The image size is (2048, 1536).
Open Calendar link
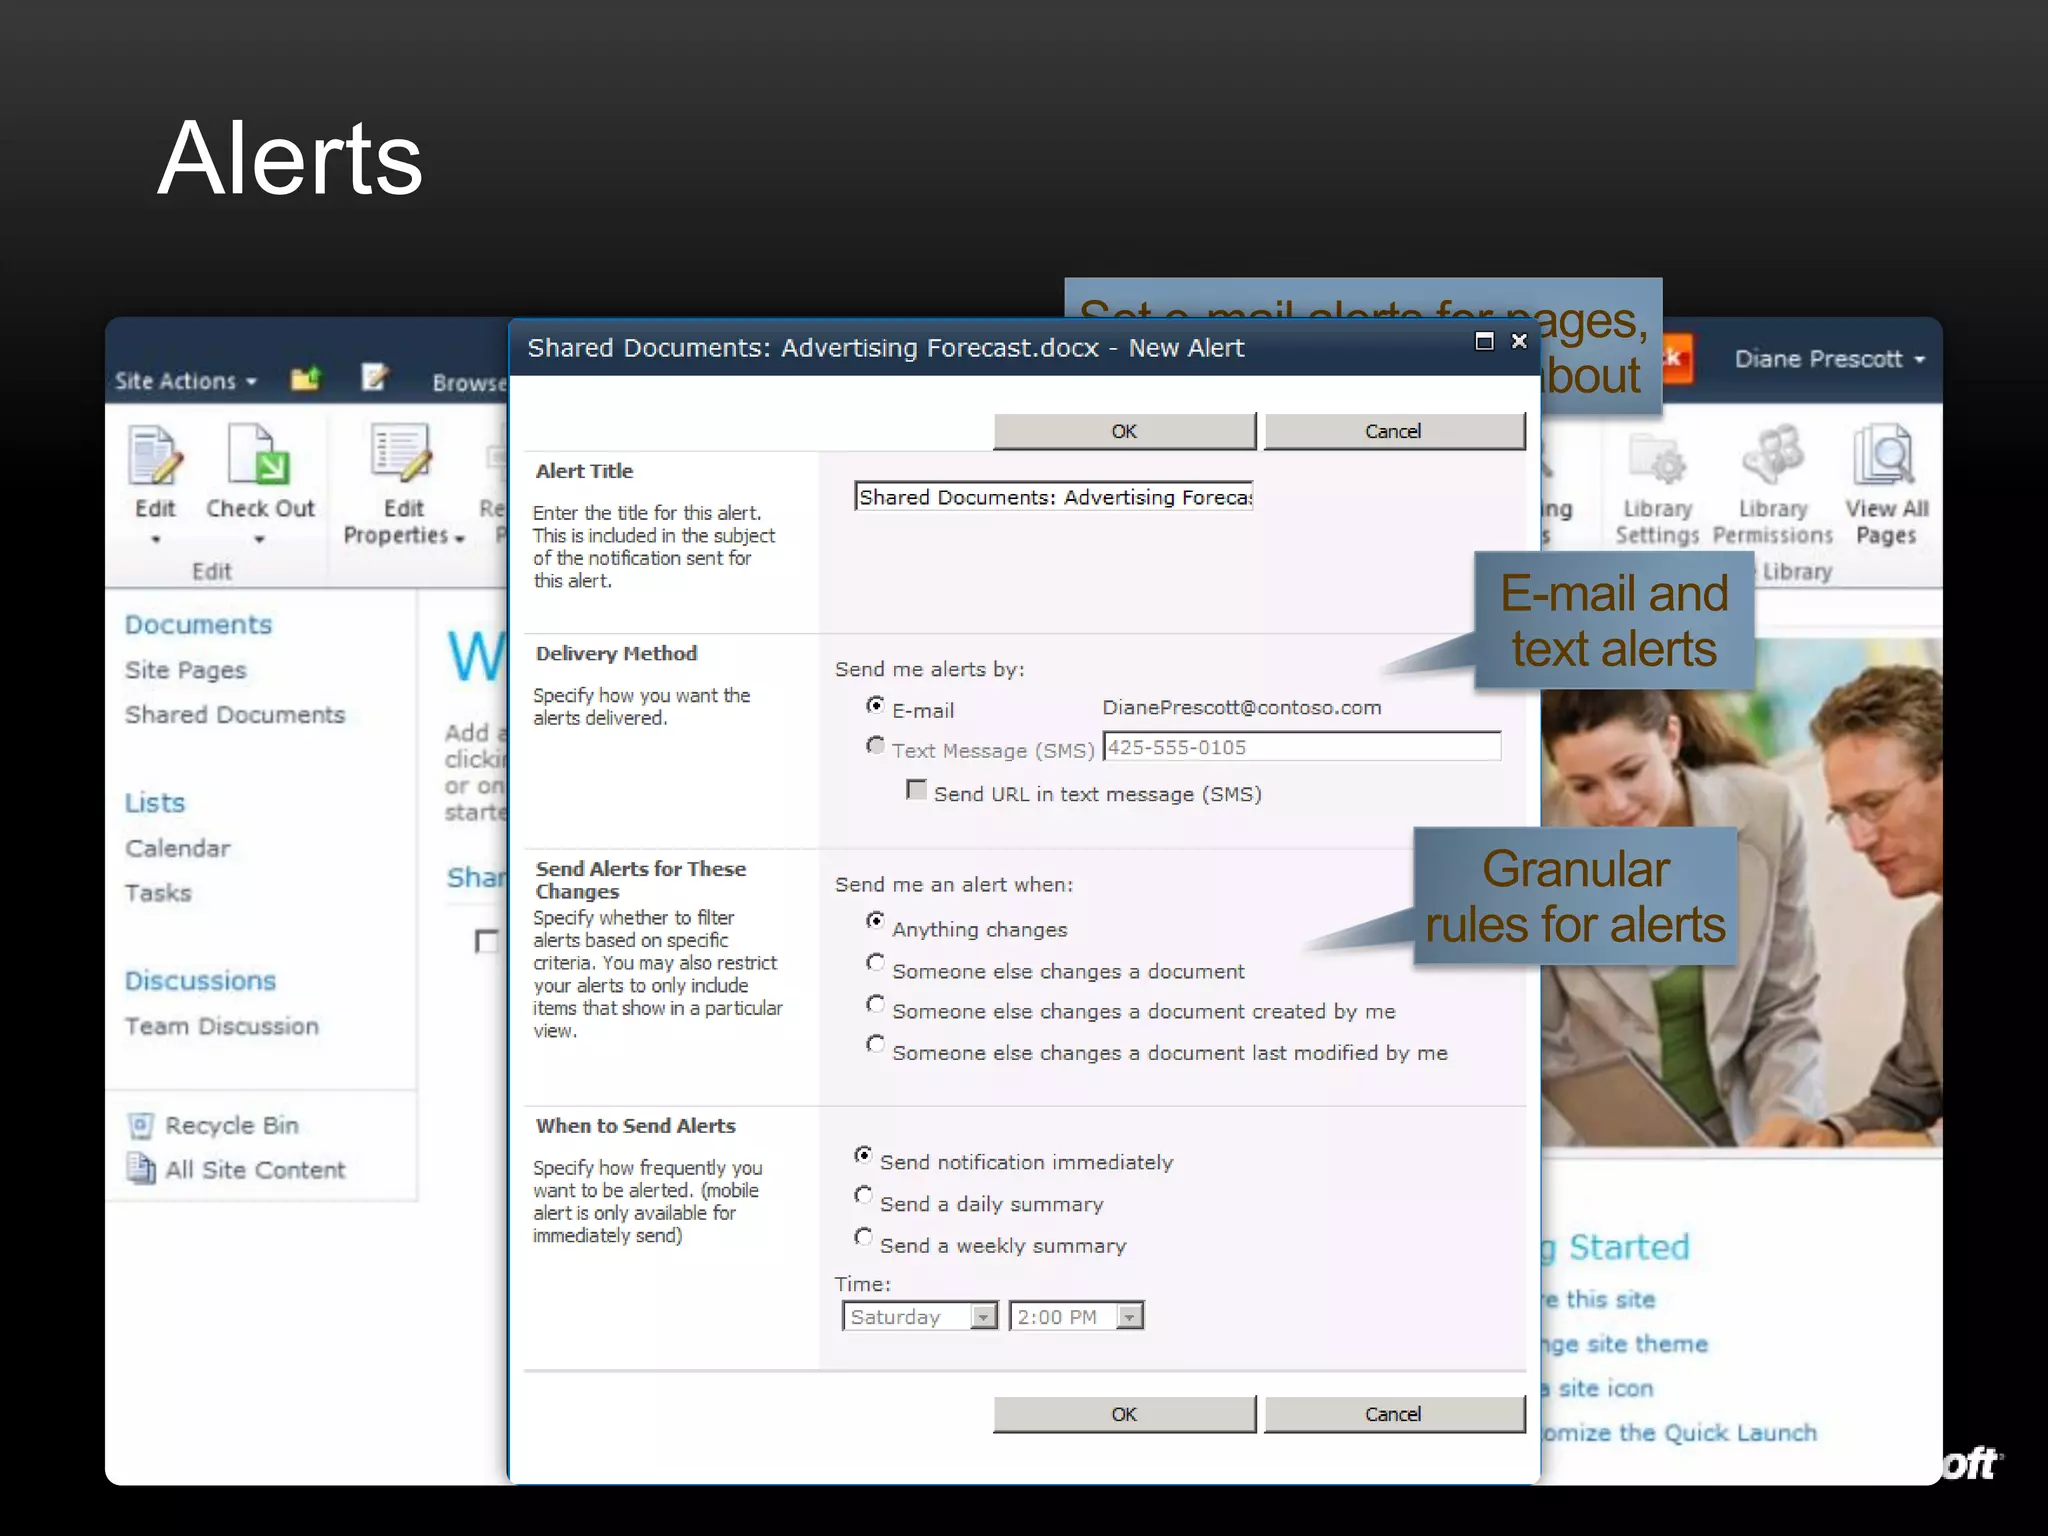point(178,848)
